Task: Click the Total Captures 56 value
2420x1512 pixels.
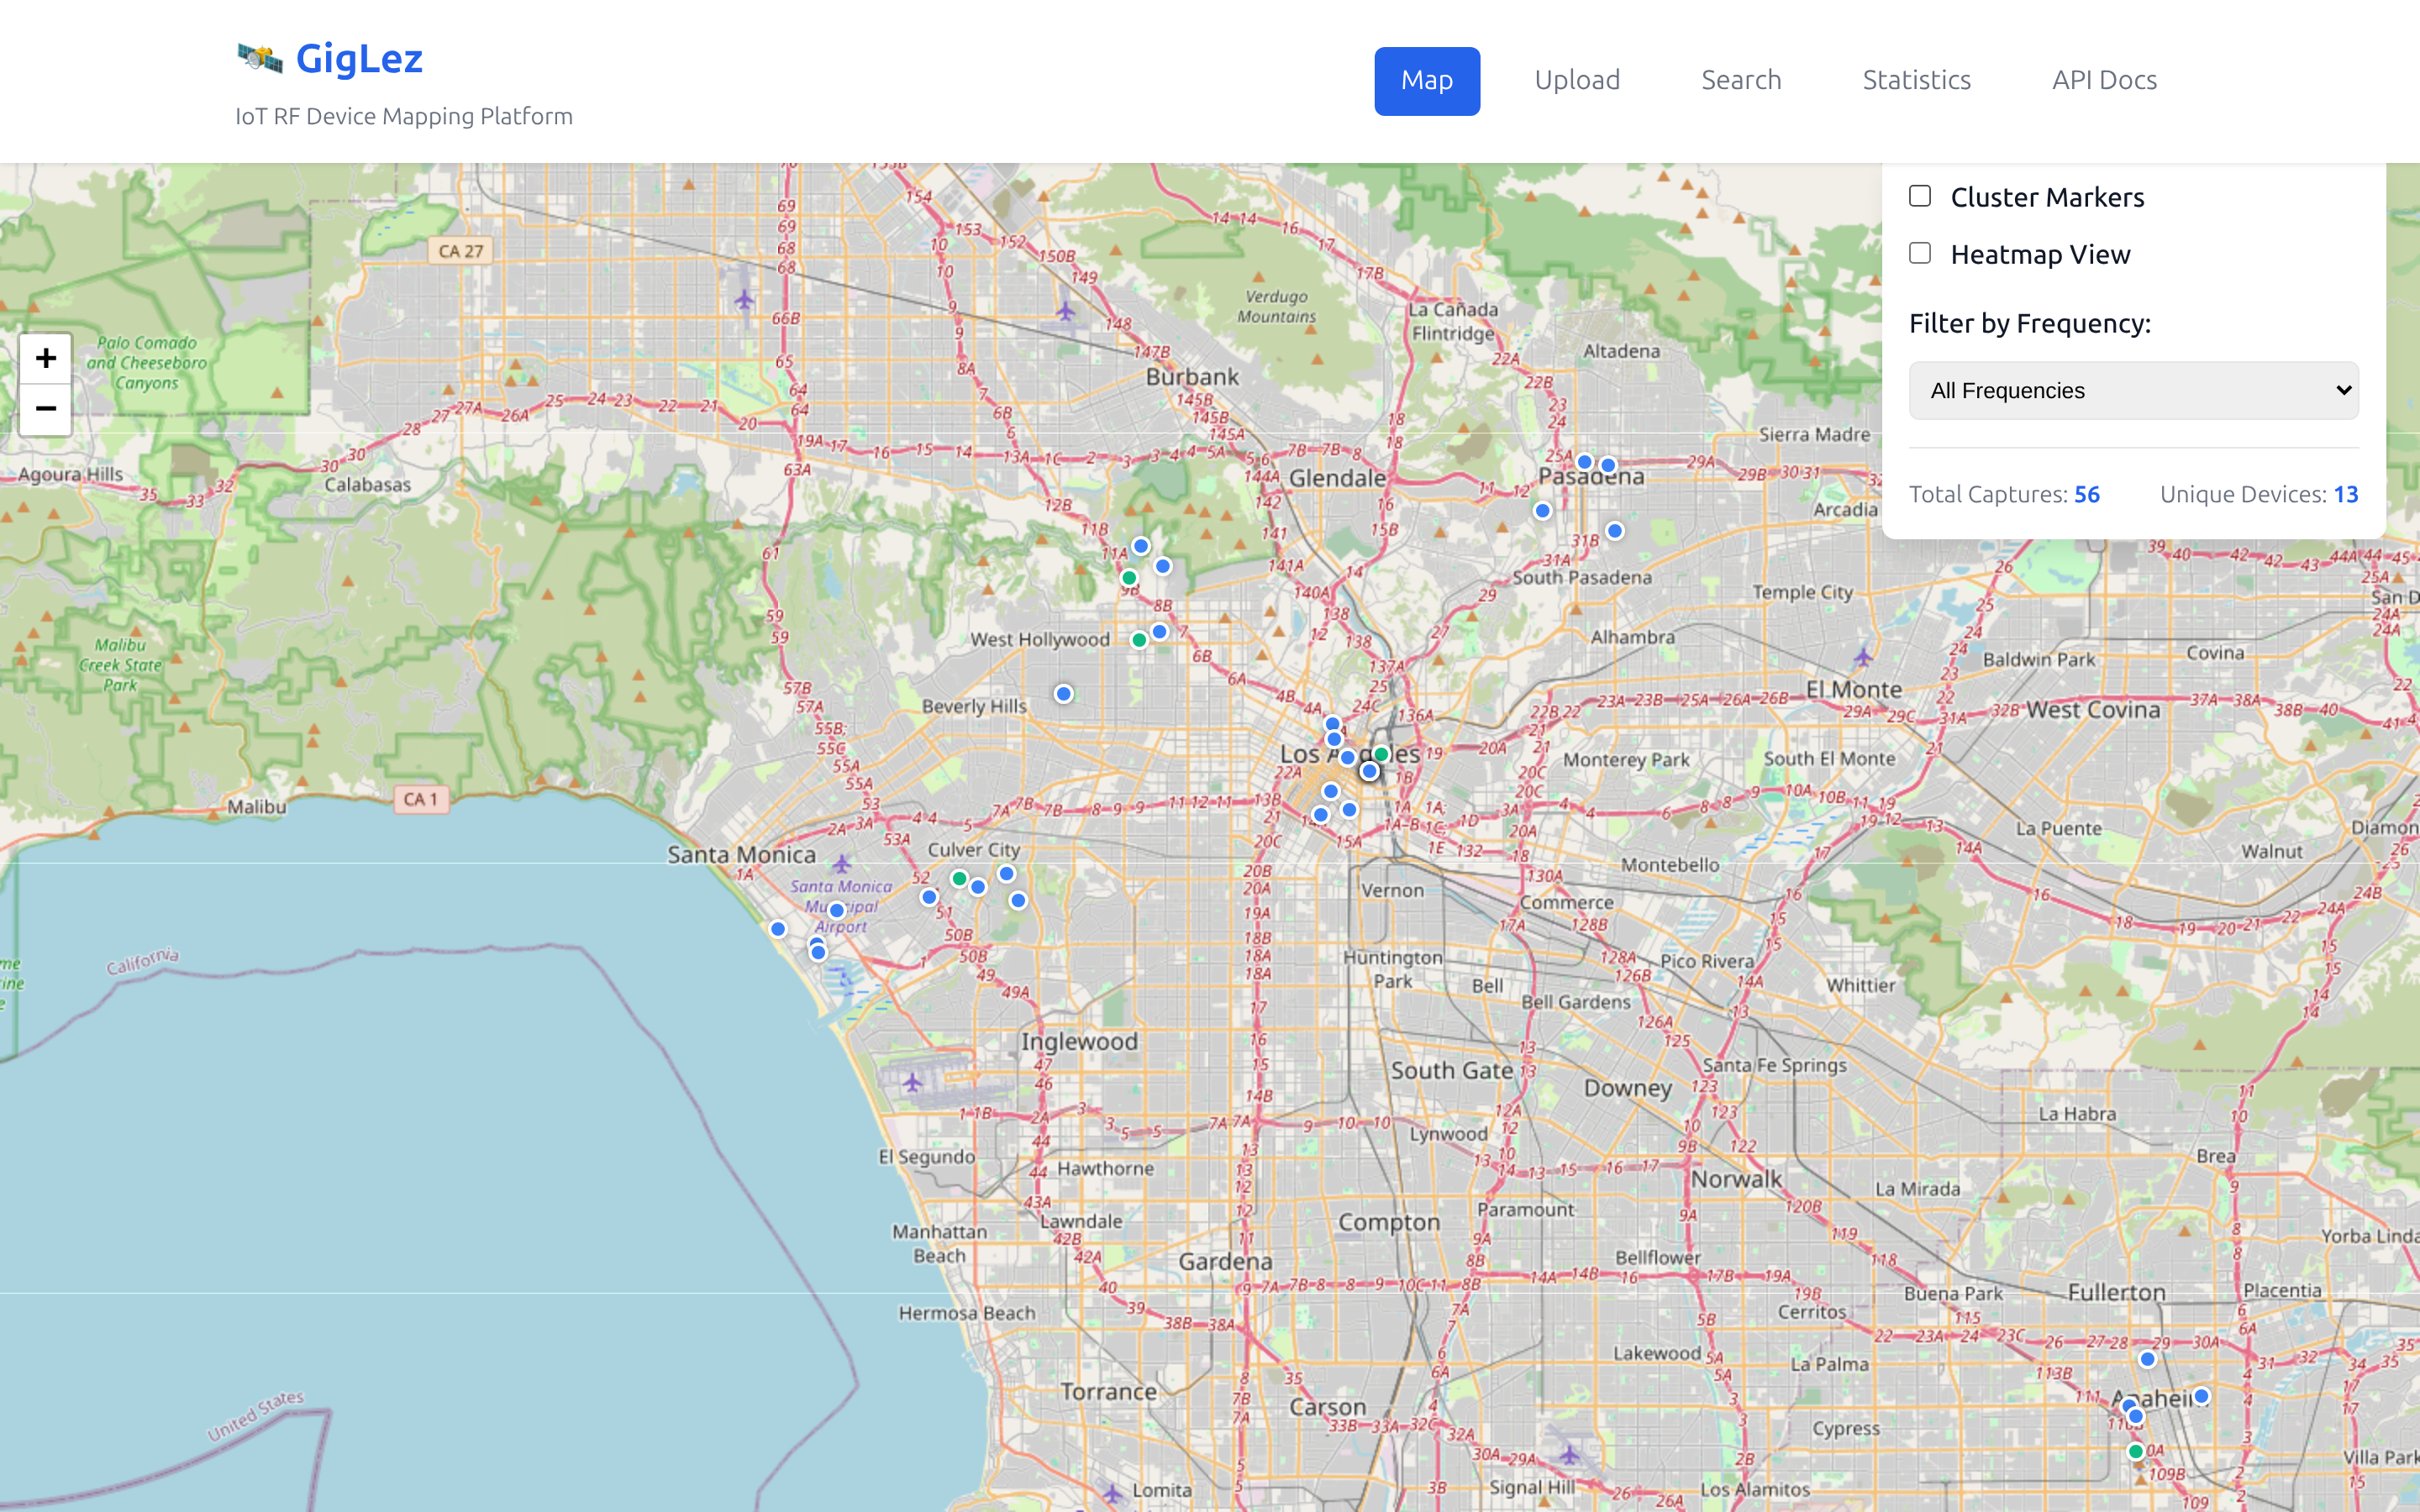Action: pos(2087,494)
